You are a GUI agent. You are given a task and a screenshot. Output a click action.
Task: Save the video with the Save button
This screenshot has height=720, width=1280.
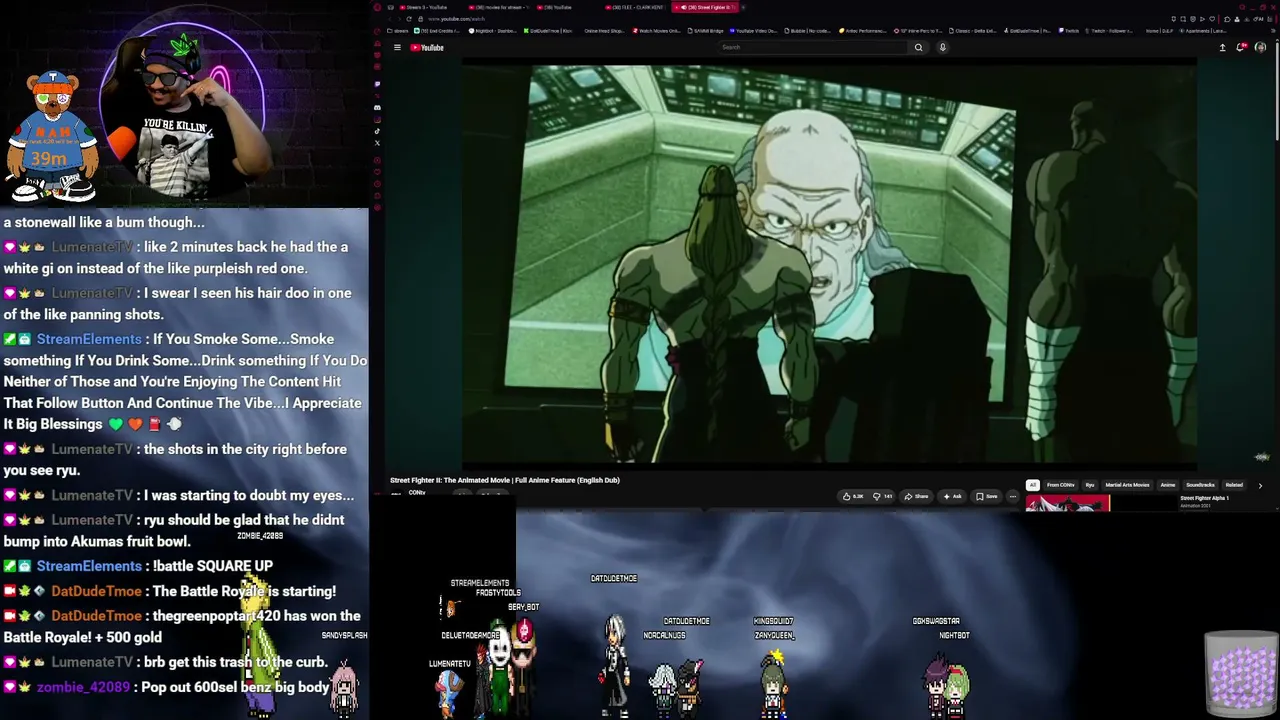click(x=986, y=496)
